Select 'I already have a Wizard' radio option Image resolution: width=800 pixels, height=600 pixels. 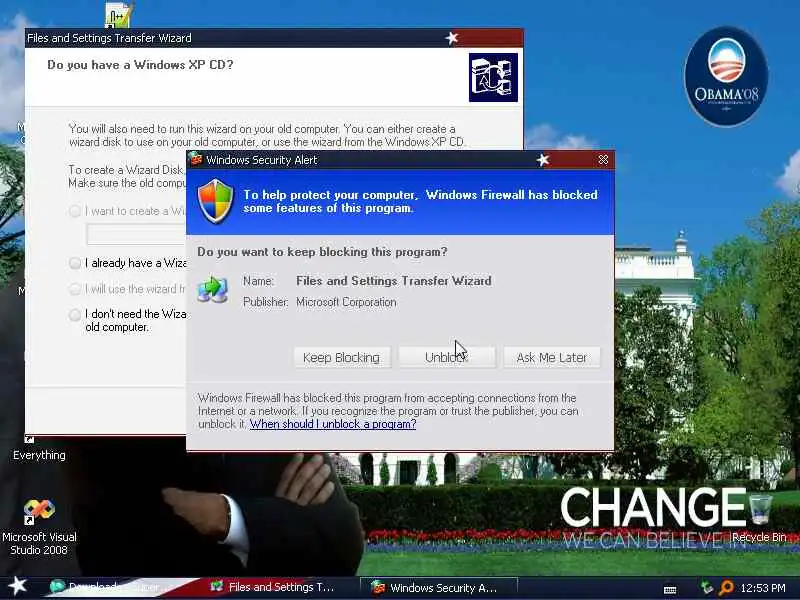pos(75,263)
